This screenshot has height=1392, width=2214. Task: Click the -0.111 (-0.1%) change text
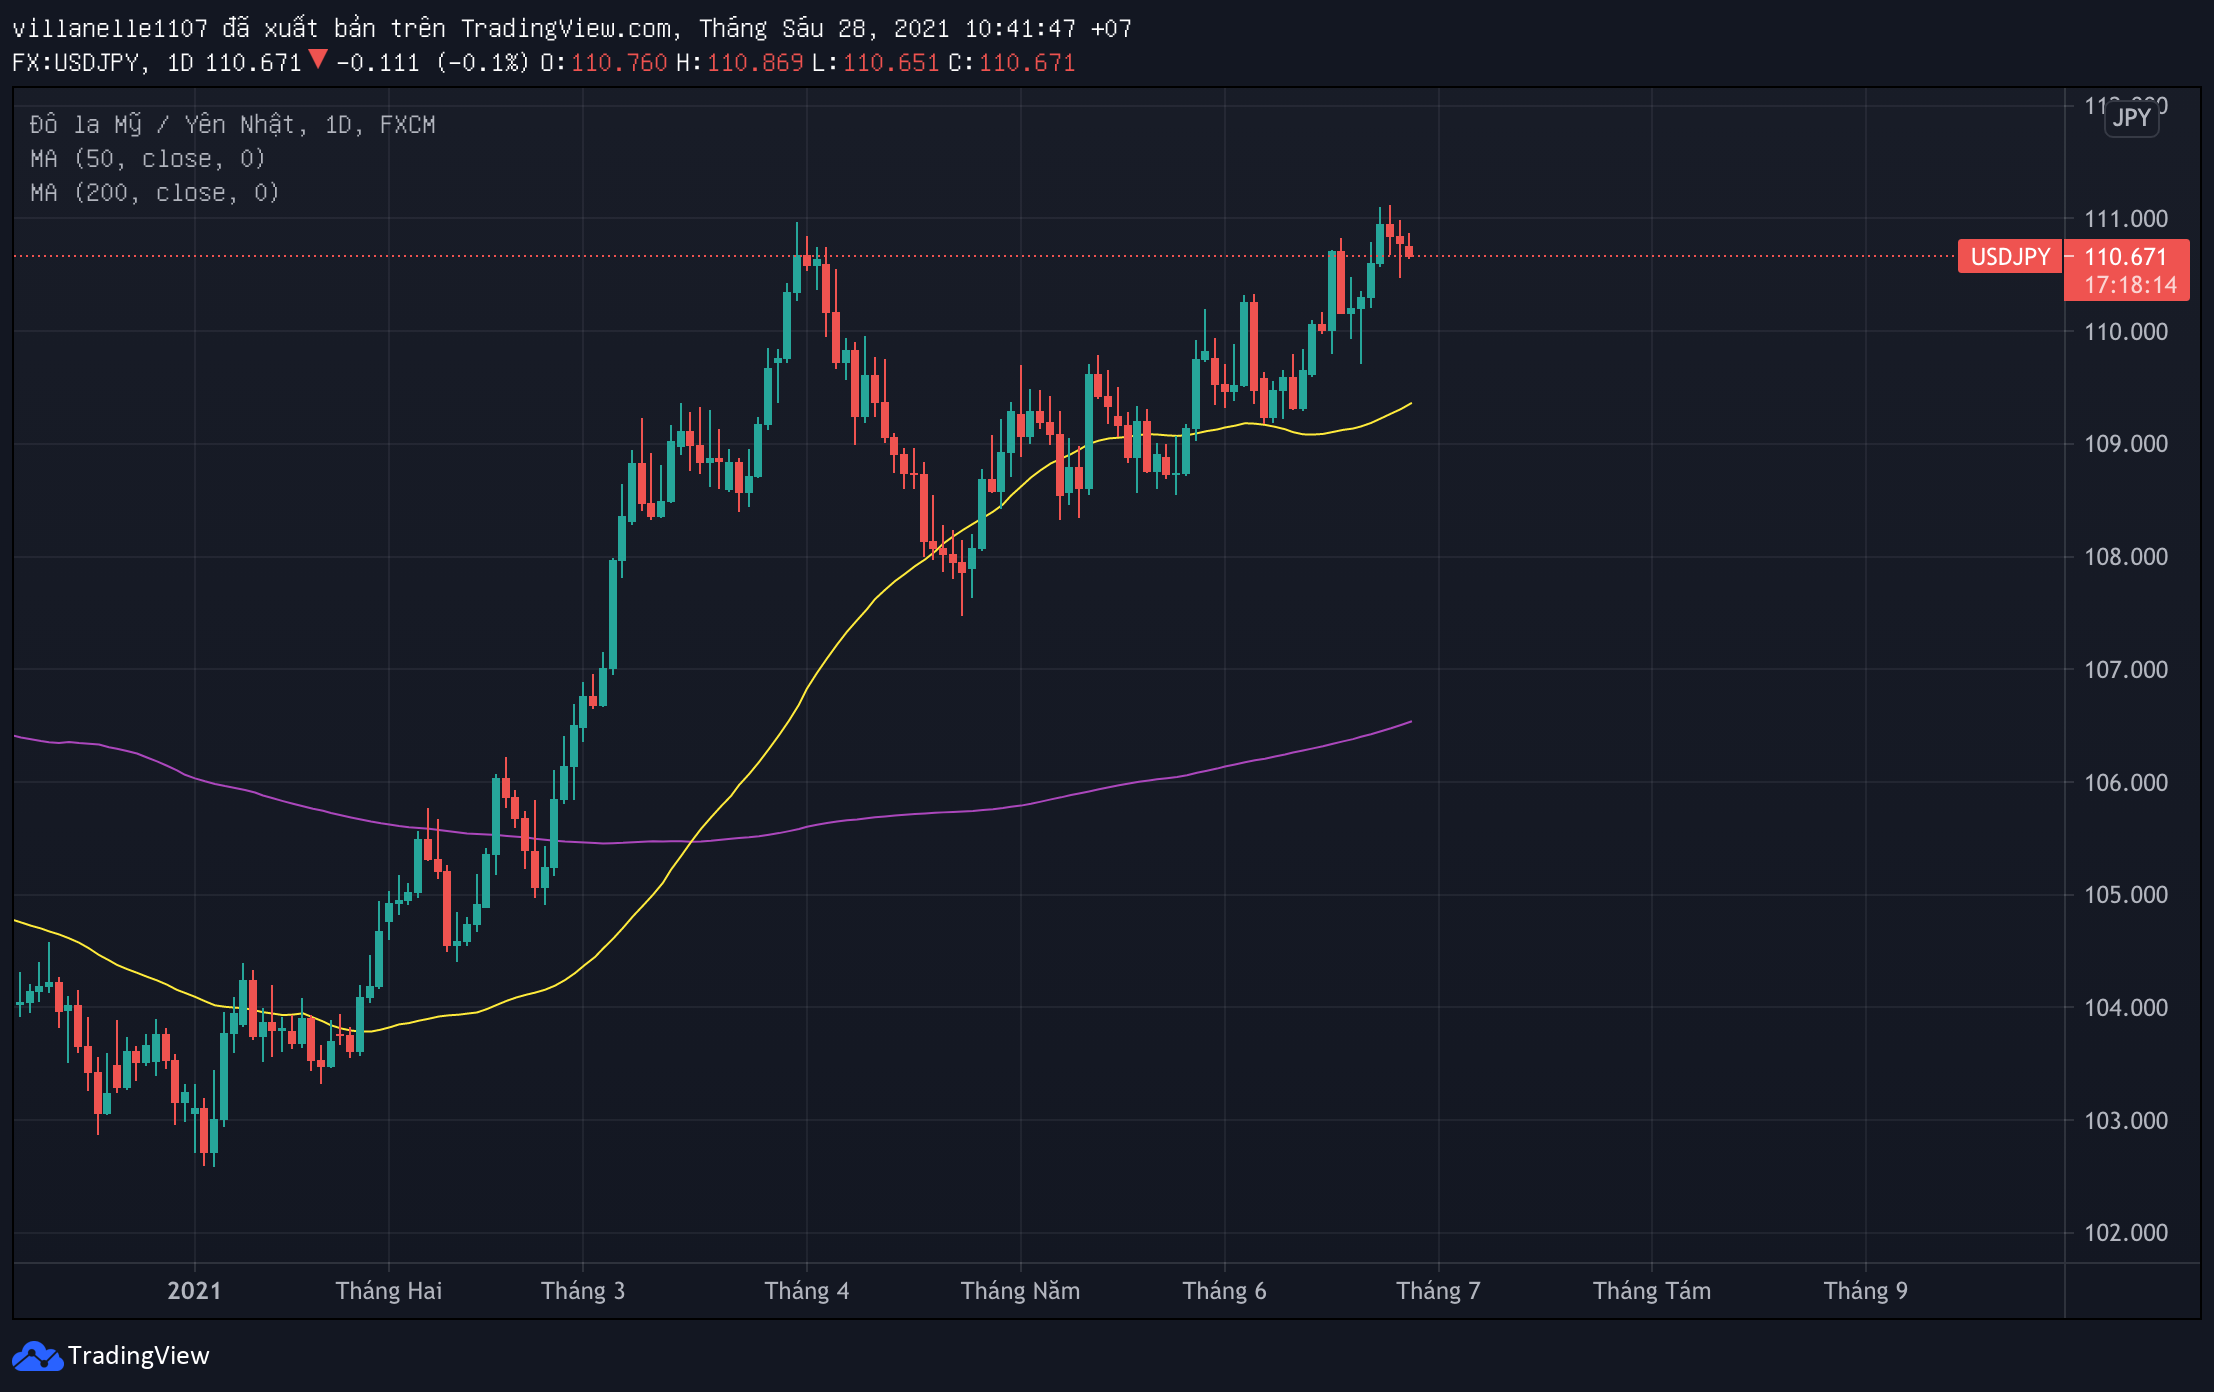pos(432,63)
